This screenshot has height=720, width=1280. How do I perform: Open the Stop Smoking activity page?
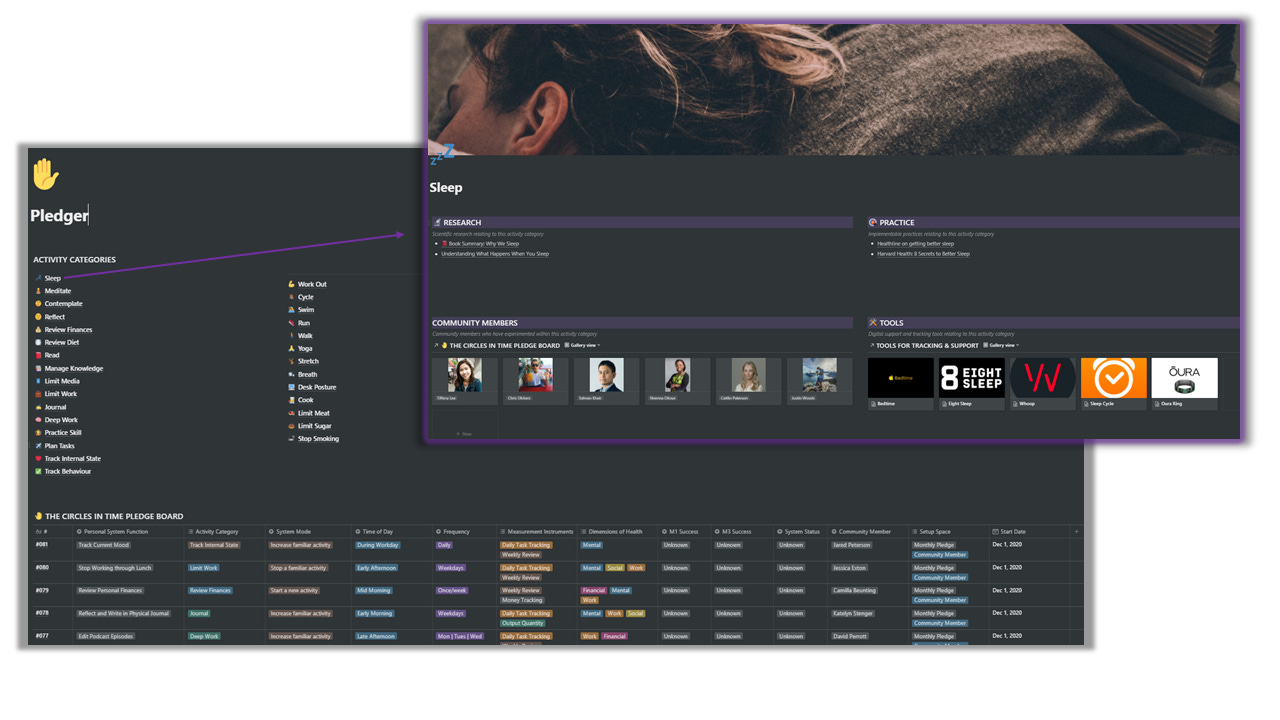click(318, 439)
